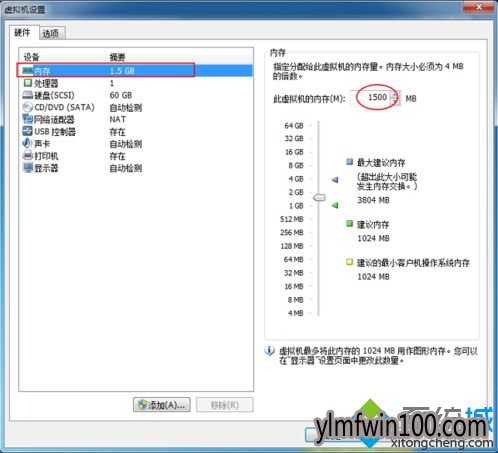
Task: Select the 内存 memory device icon
Action: pyautogui.click(x=27, y=71)
